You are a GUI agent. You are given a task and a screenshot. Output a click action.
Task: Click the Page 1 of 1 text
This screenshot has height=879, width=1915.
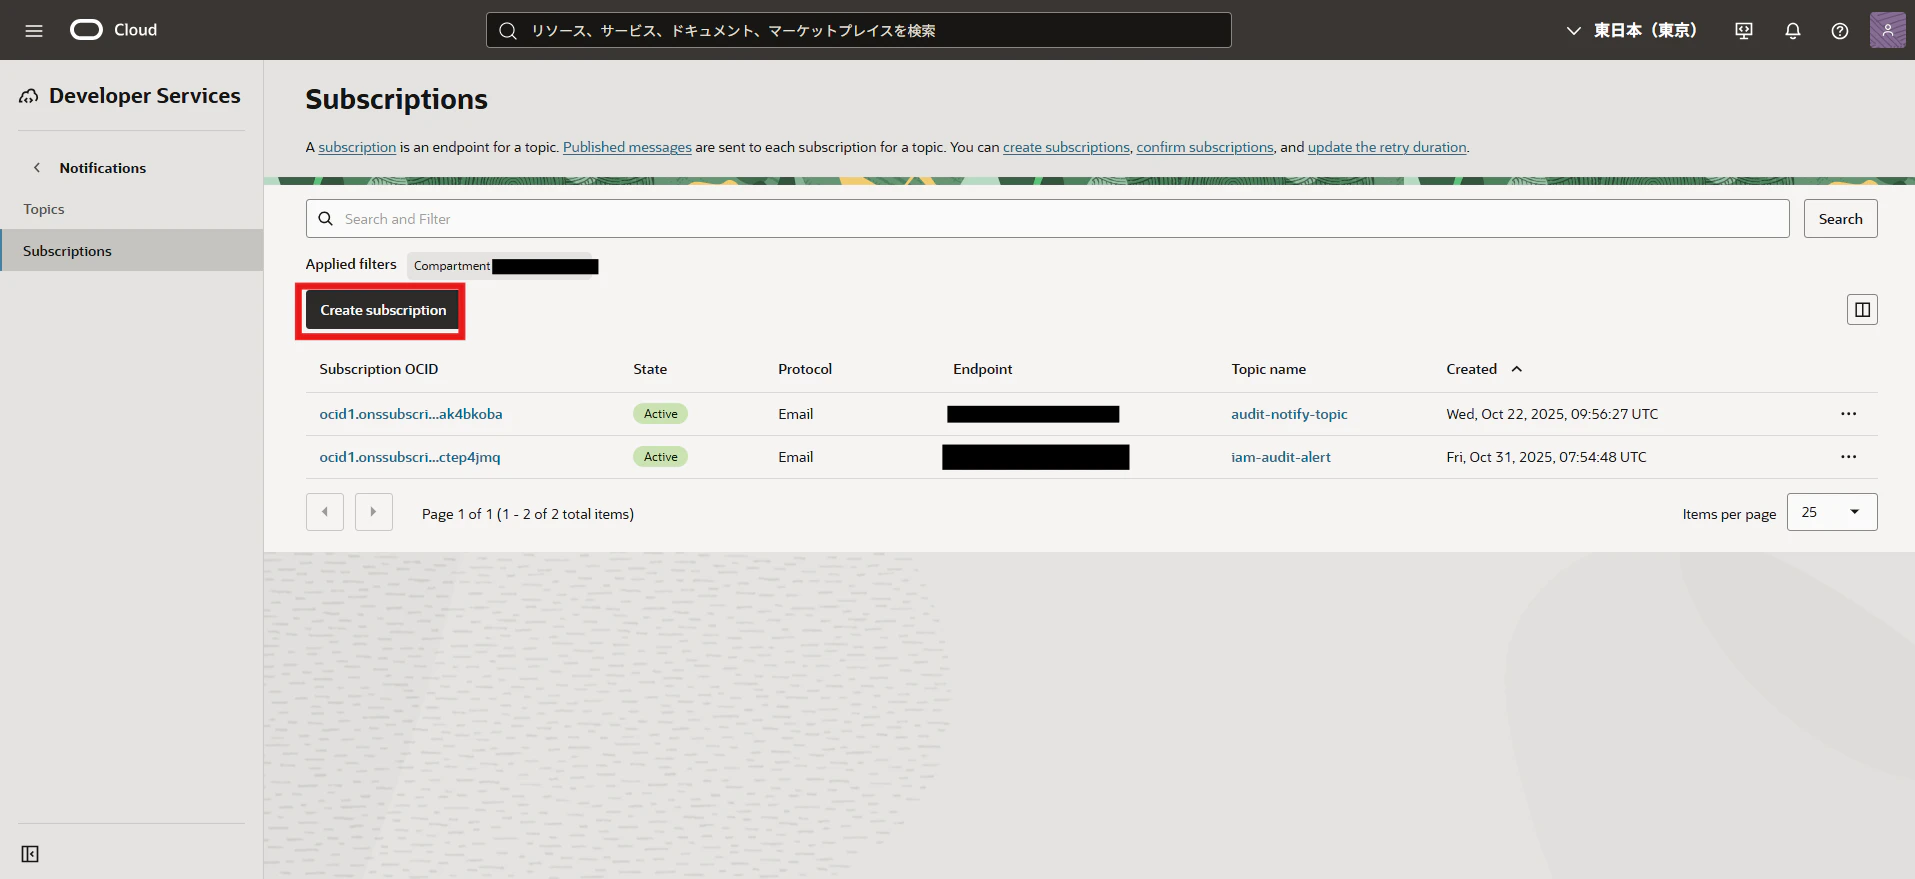(x=528, y=514)
